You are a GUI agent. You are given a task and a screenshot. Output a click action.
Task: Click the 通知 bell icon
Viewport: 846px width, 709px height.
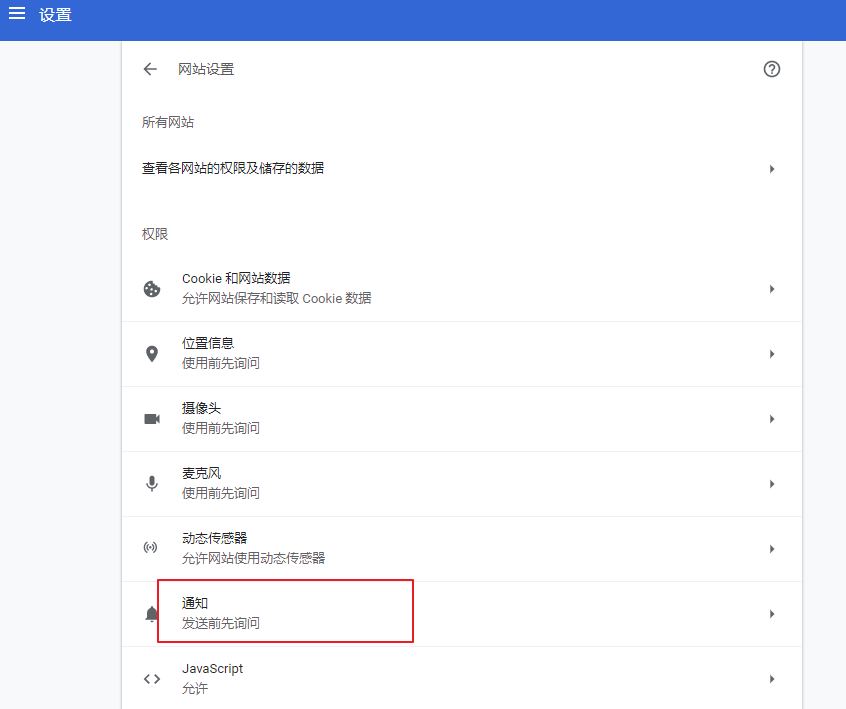click(151, 613)
